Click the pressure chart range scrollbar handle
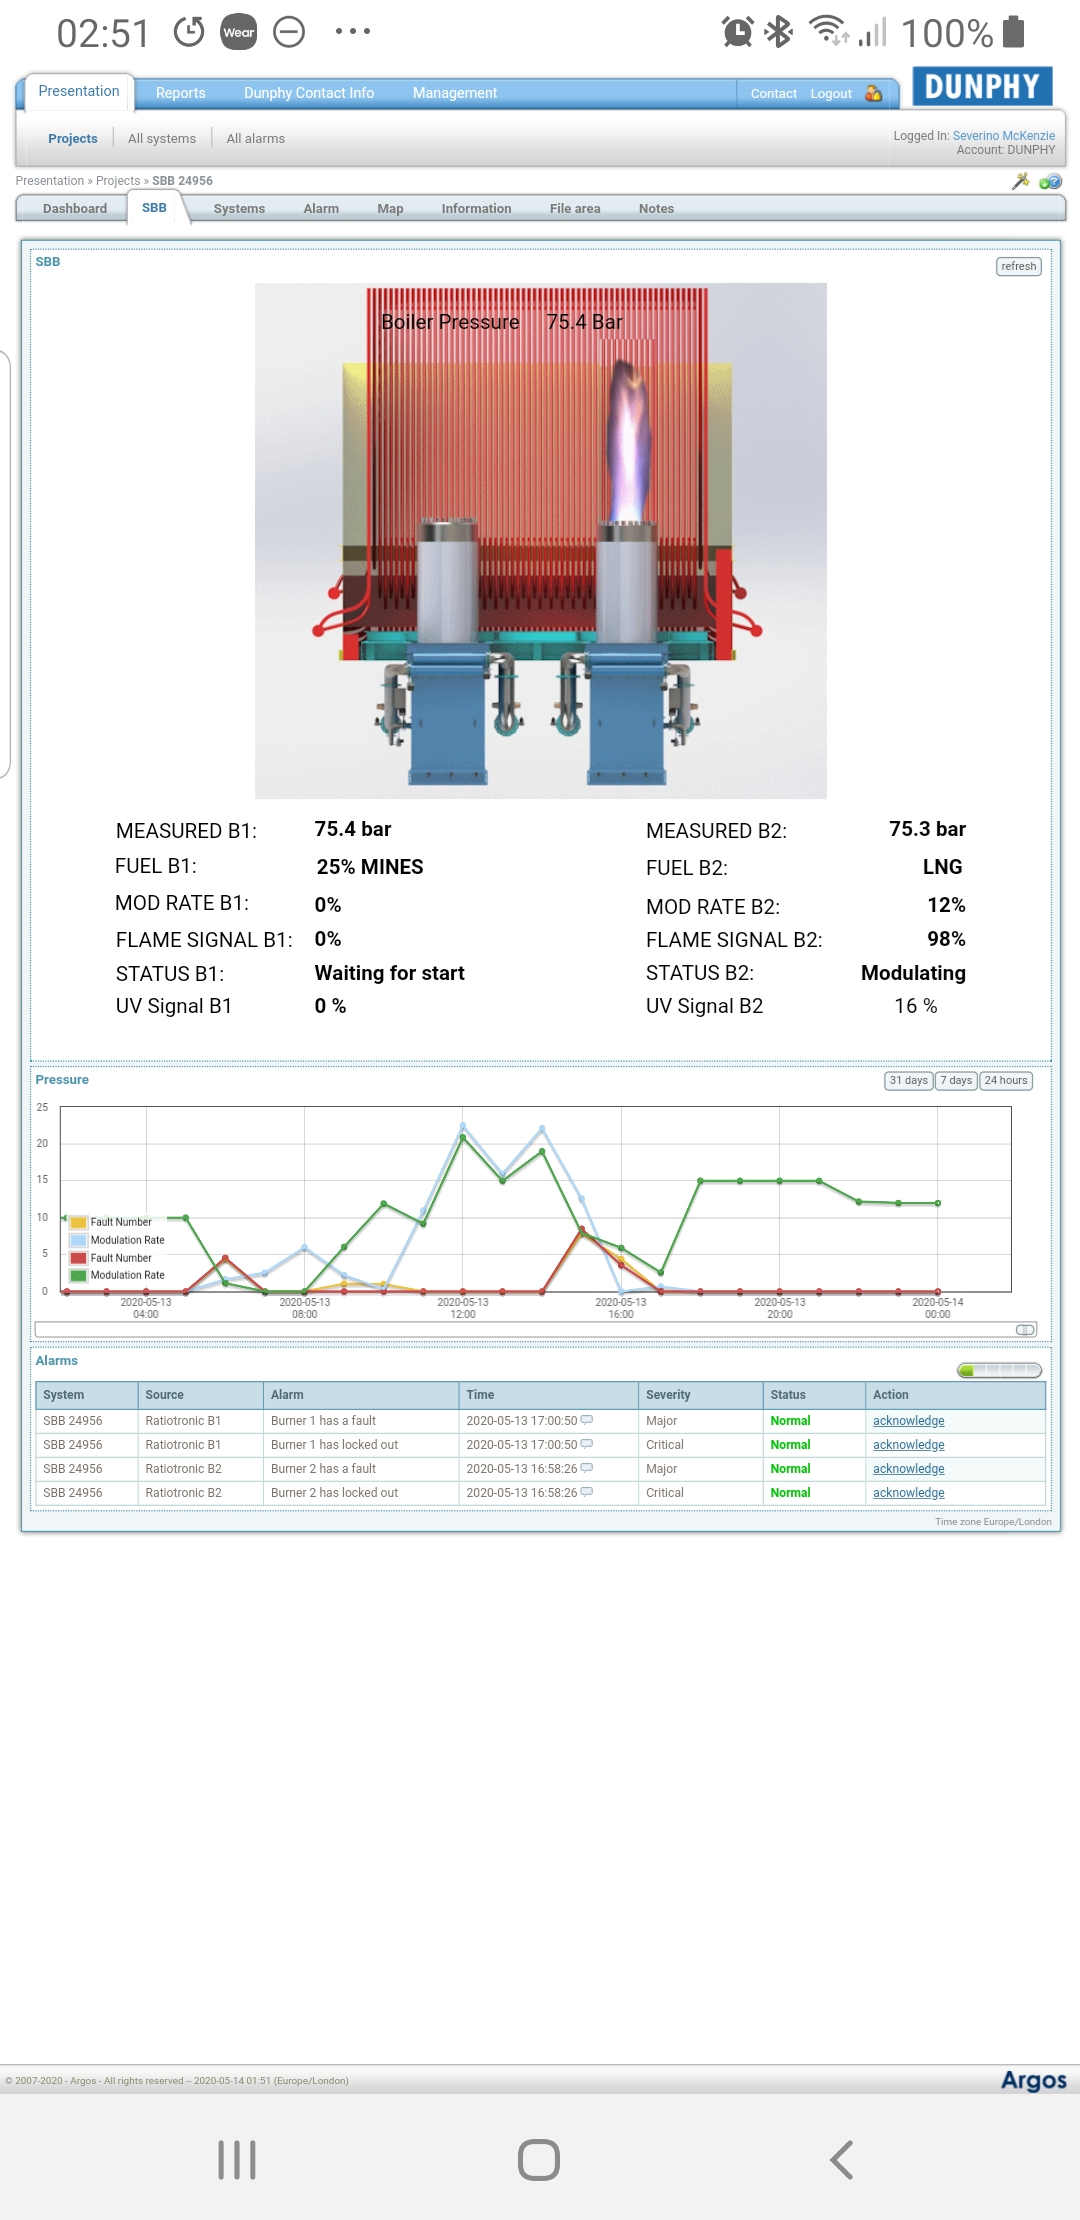1080x2220 pixels. pos(1026,1329)
